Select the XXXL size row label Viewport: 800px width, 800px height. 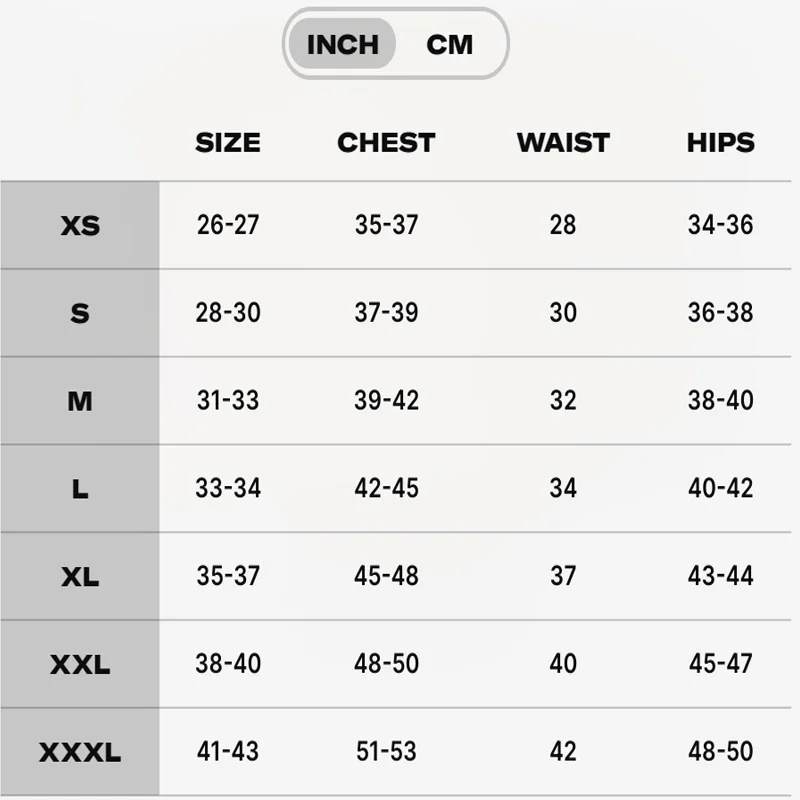[80, 752]
